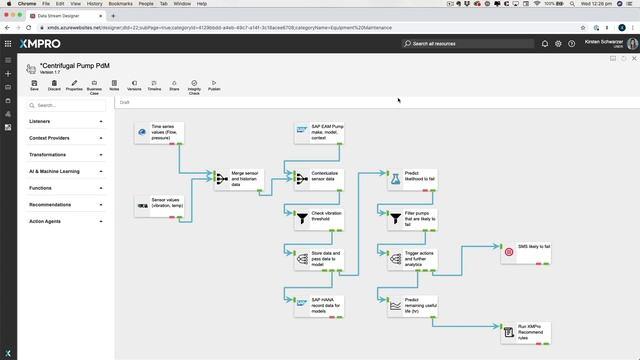The width and height of the screenshot is (640, 360).
Task: Open the Business Case tool
Action: [x=94, y=87]
